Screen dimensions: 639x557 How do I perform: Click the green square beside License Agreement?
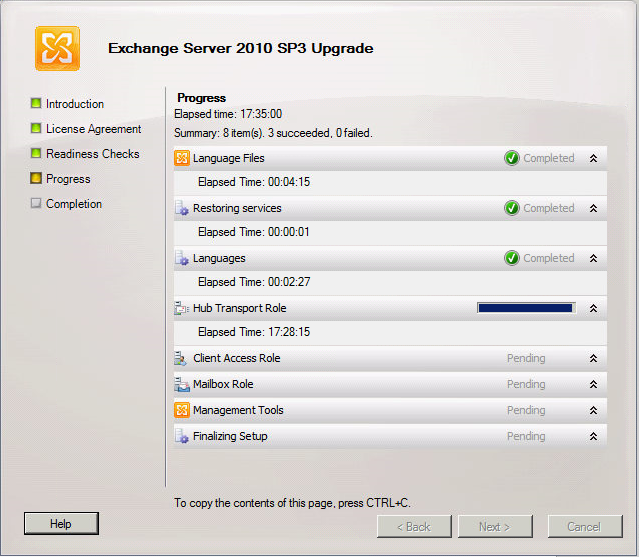click(x=36, y=128)
